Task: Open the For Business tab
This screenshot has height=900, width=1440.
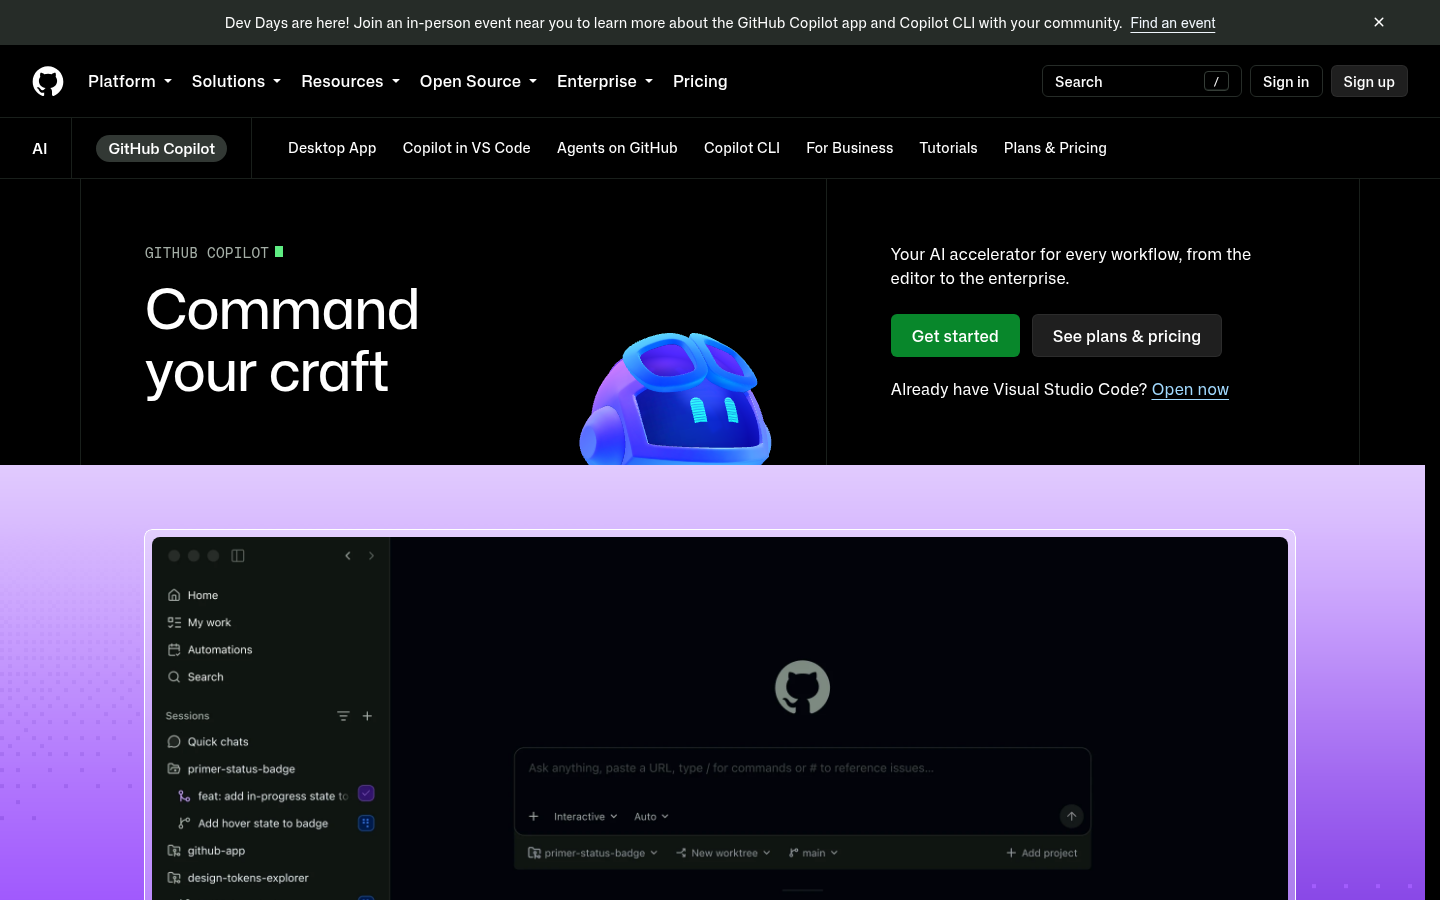Action: tap(850, 148)
